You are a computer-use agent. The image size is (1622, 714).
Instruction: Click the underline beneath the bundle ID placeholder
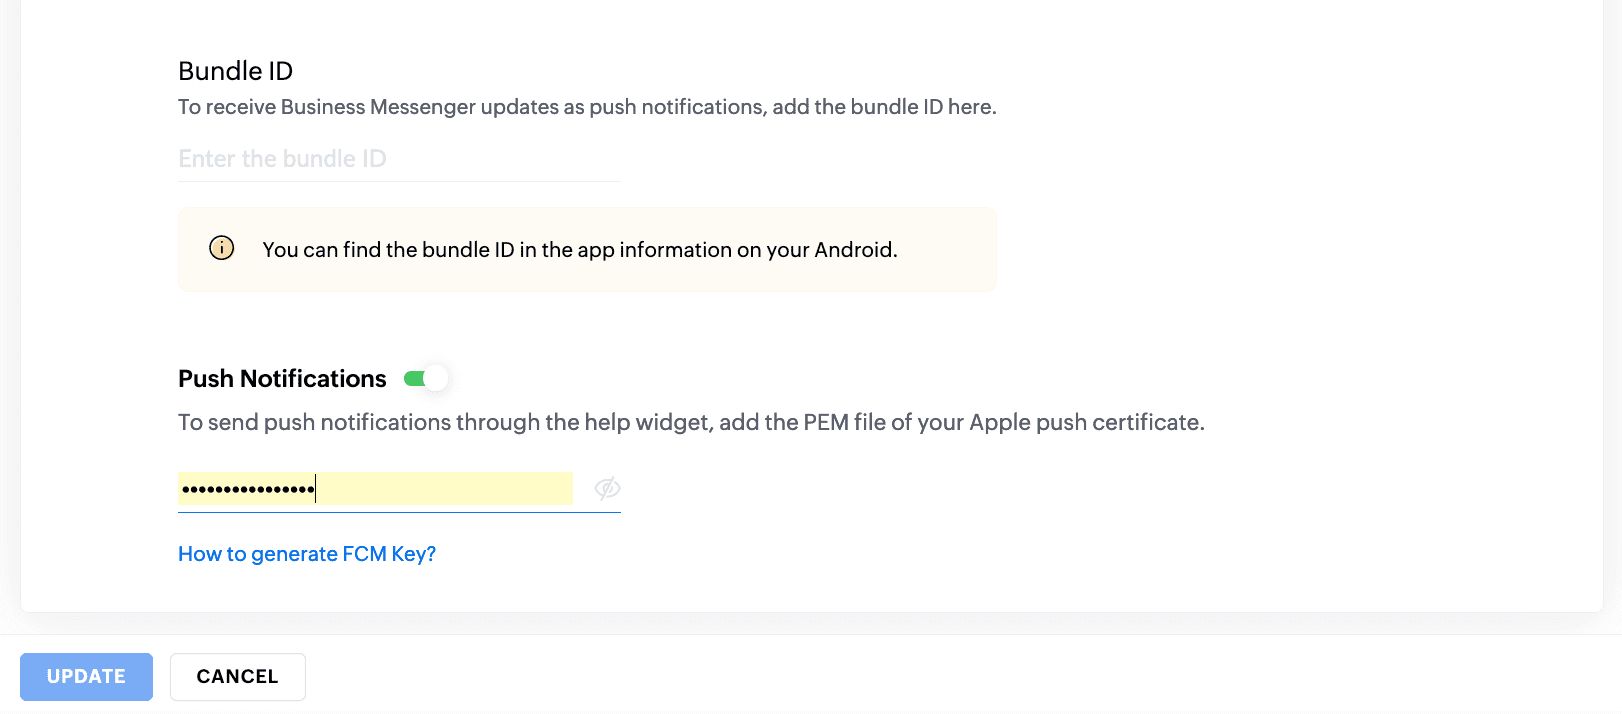click(398, 181)
